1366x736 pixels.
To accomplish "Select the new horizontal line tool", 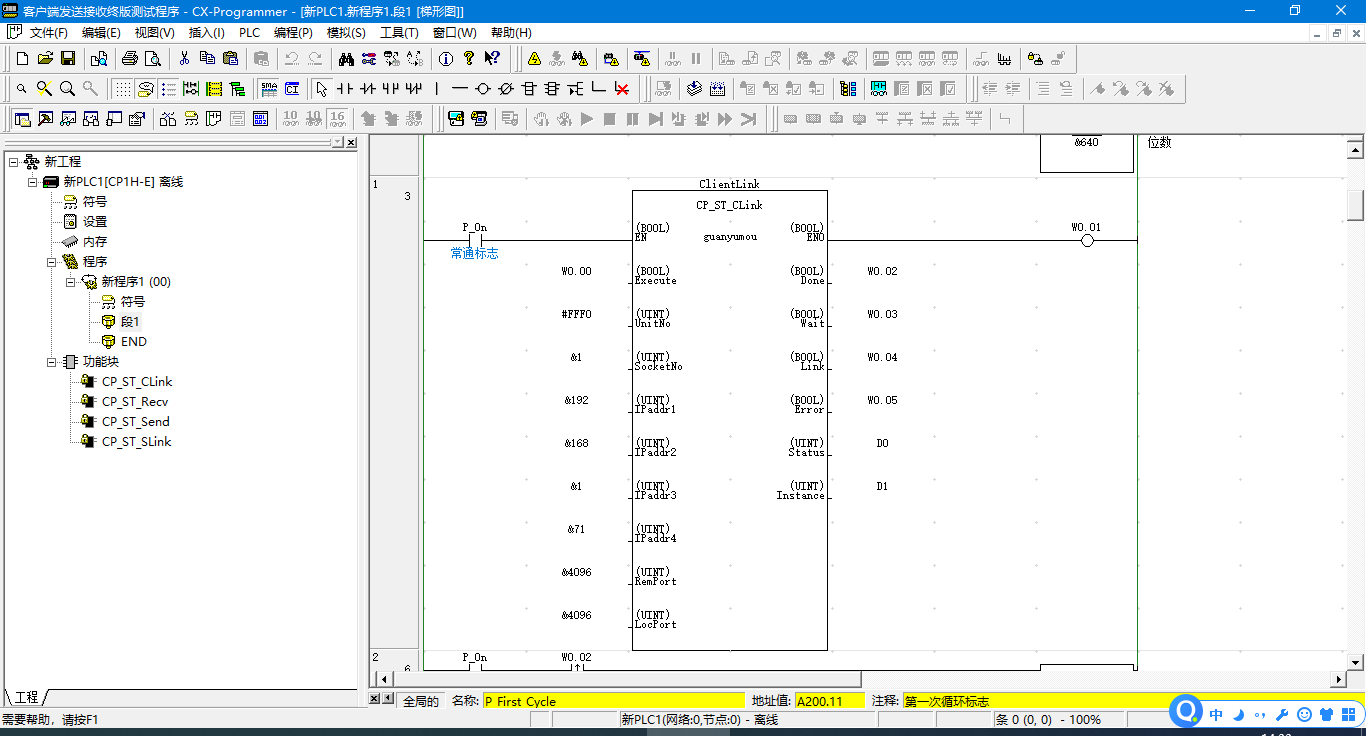I will 460,89.
